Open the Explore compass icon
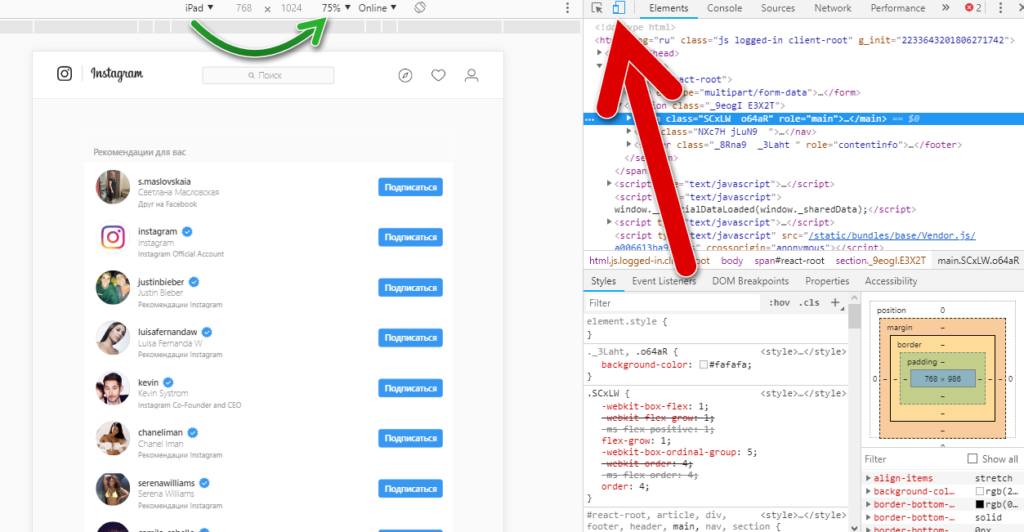The height and width of the screenshot is (532, 1024). 405,76
